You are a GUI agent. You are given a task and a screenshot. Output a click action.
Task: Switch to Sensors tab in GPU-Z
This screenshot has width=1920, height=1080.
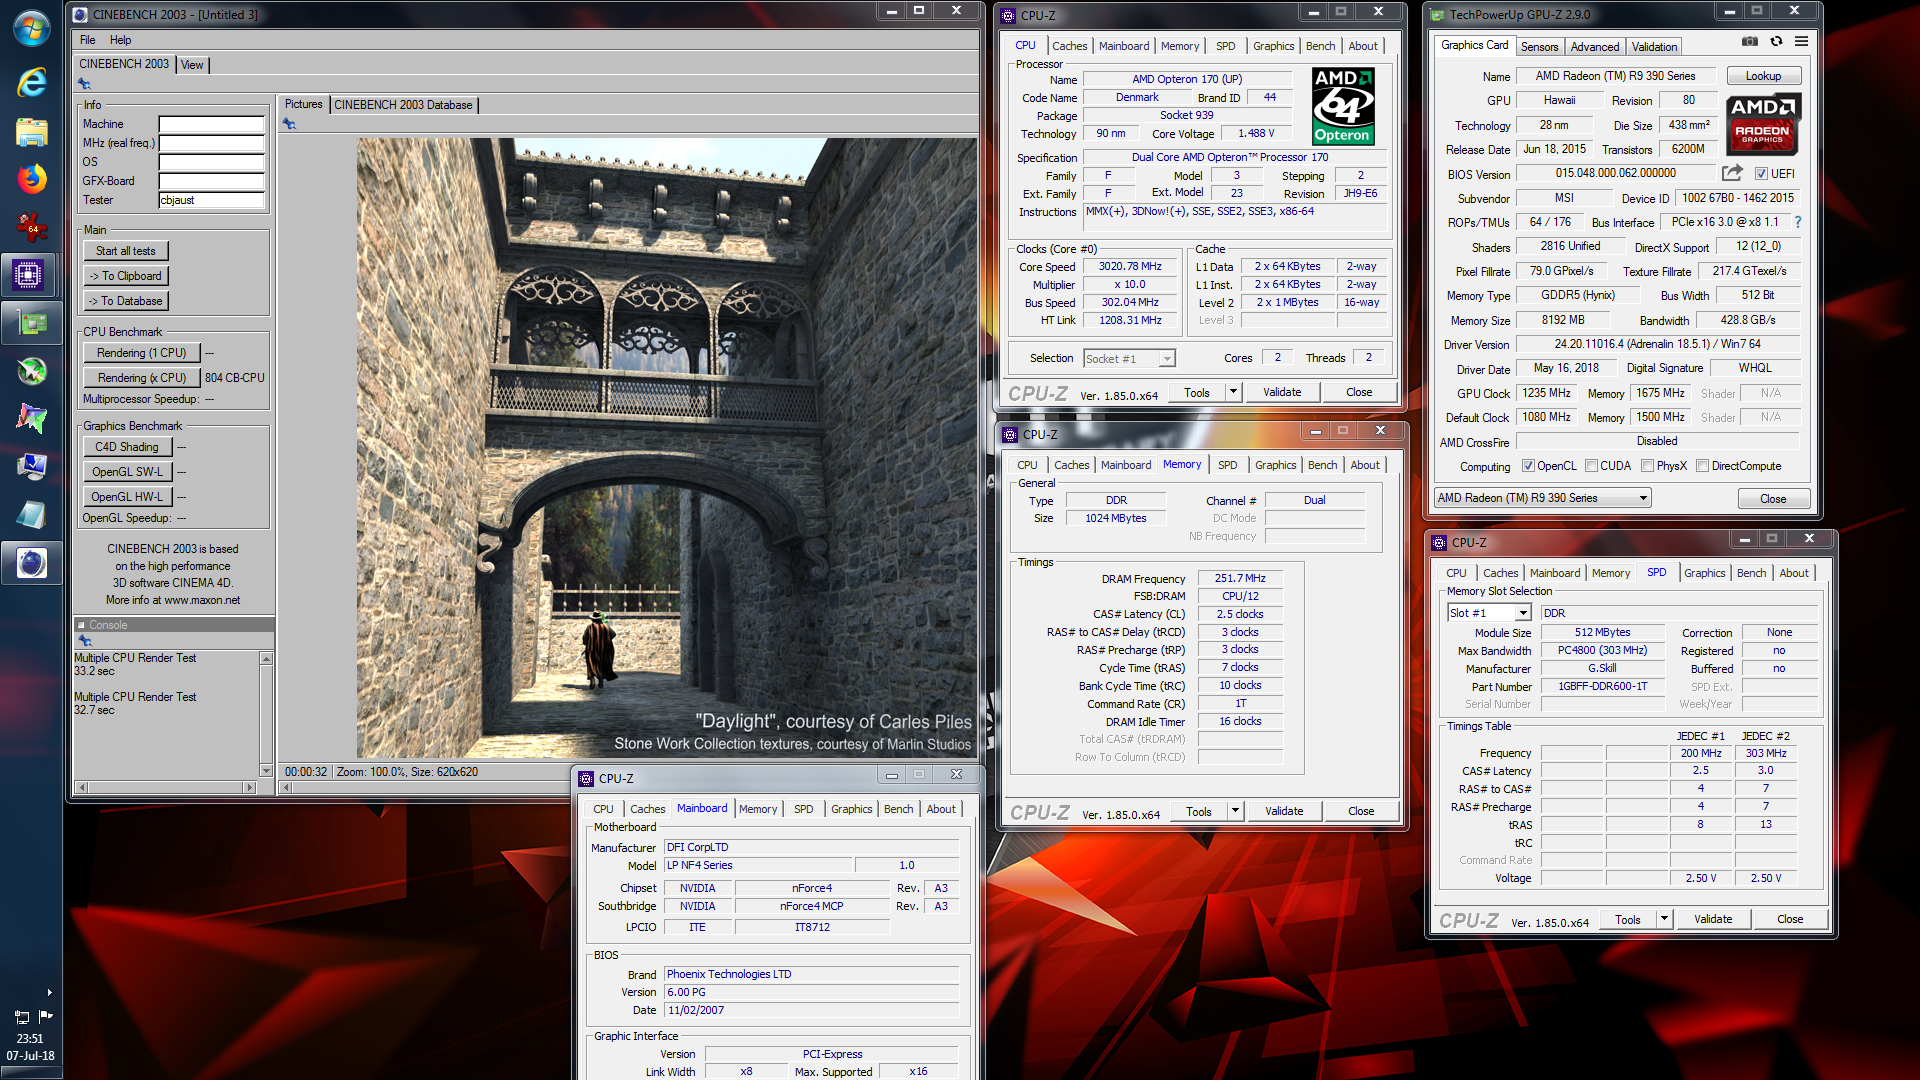1539,46
